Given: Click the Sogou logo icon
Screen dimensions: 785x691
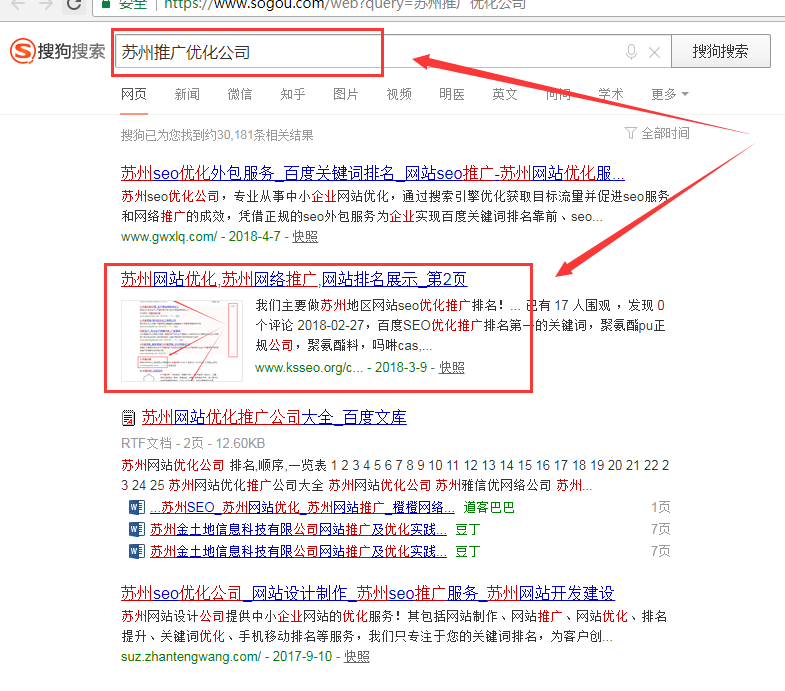Looking at the screenshot, I should pyautogui.click(x=22, y=52).
